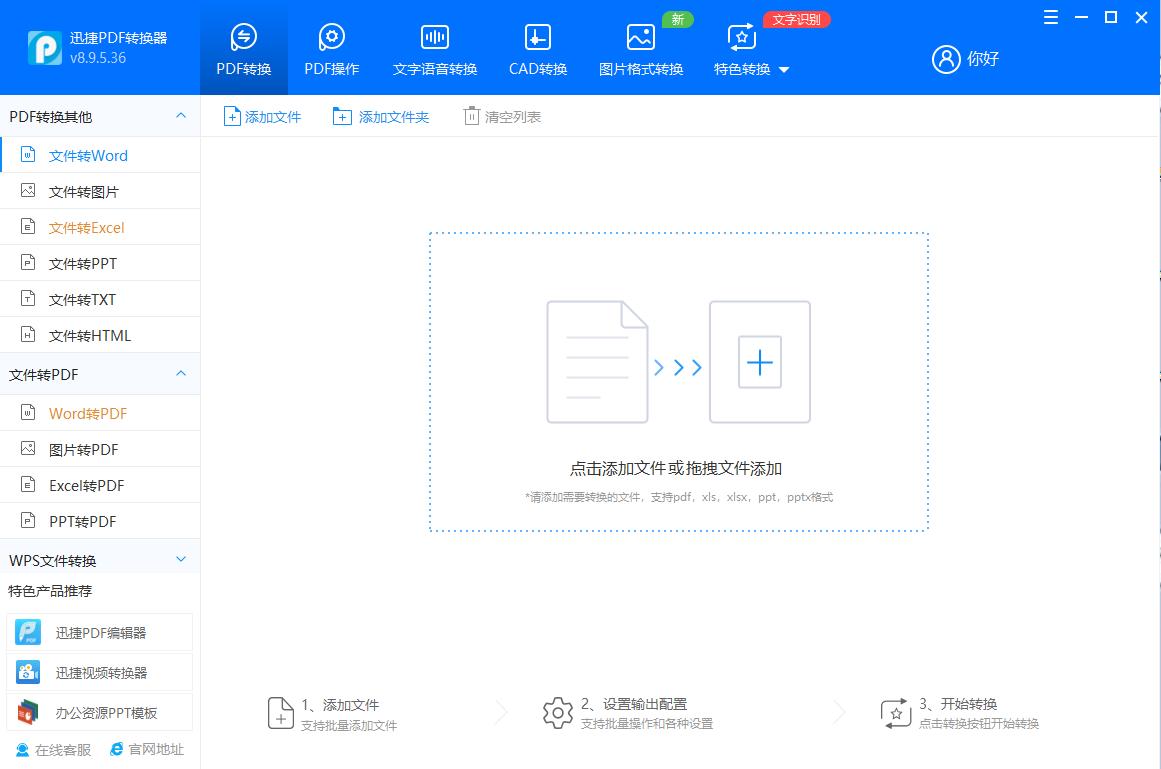Switch to PDF操作 tab
The height and width of the screenshot is (769, 1161).
point(331,49)
